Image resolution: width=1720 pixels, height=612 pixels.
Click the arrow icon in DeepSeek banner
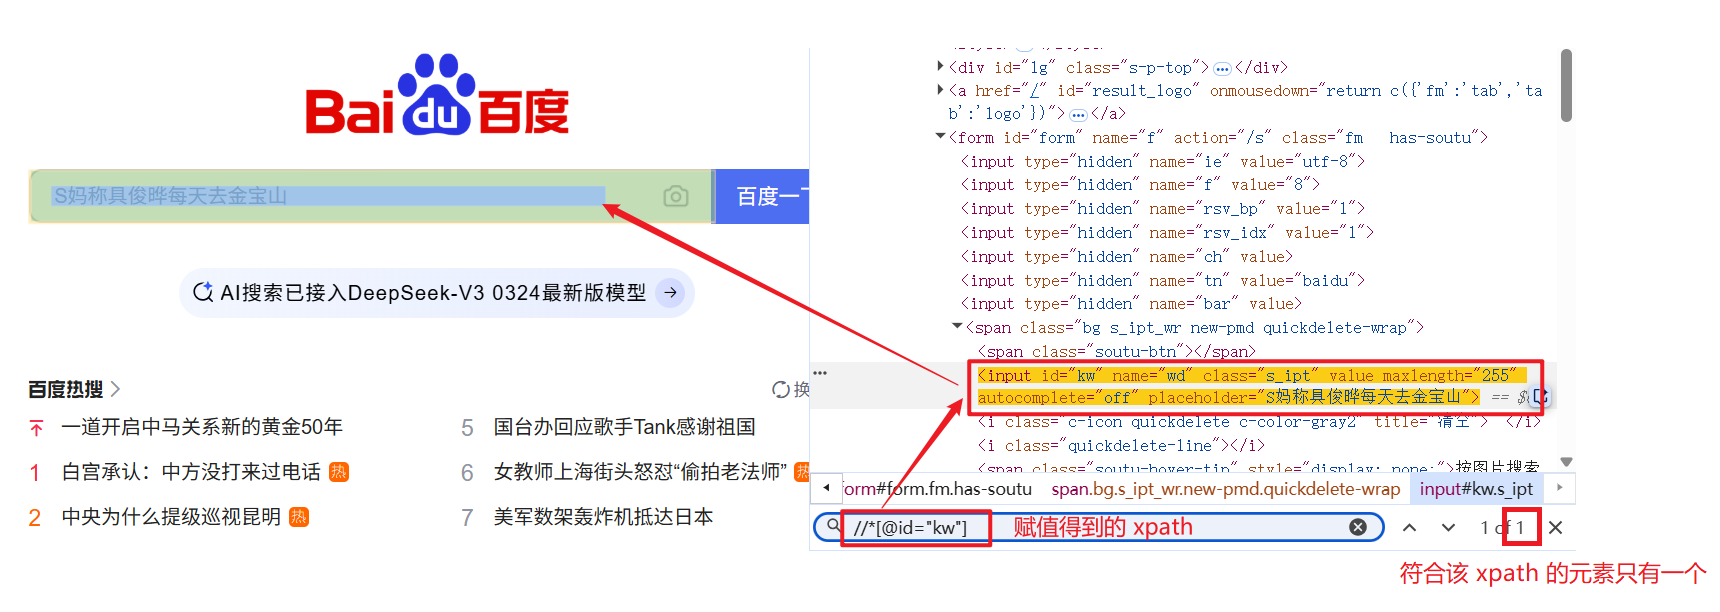pos(671,293)
